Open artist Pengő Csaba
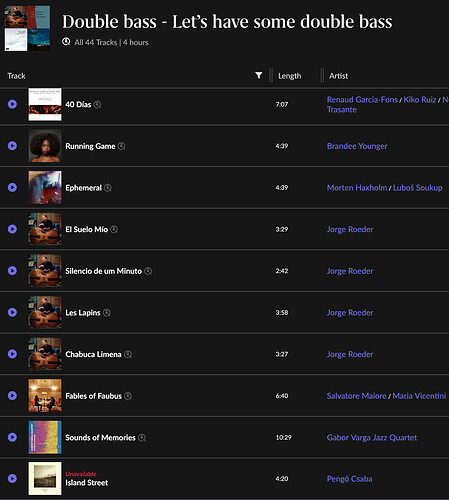 [x=349, y=479]
